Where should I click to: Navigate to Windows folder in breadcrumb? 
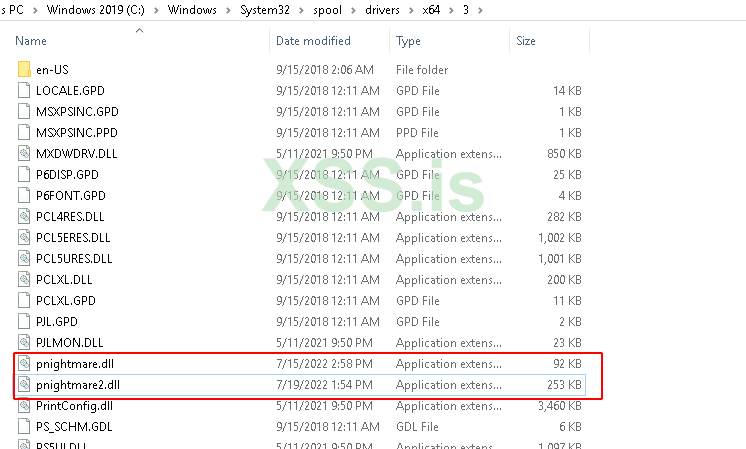tap(192, 10)
